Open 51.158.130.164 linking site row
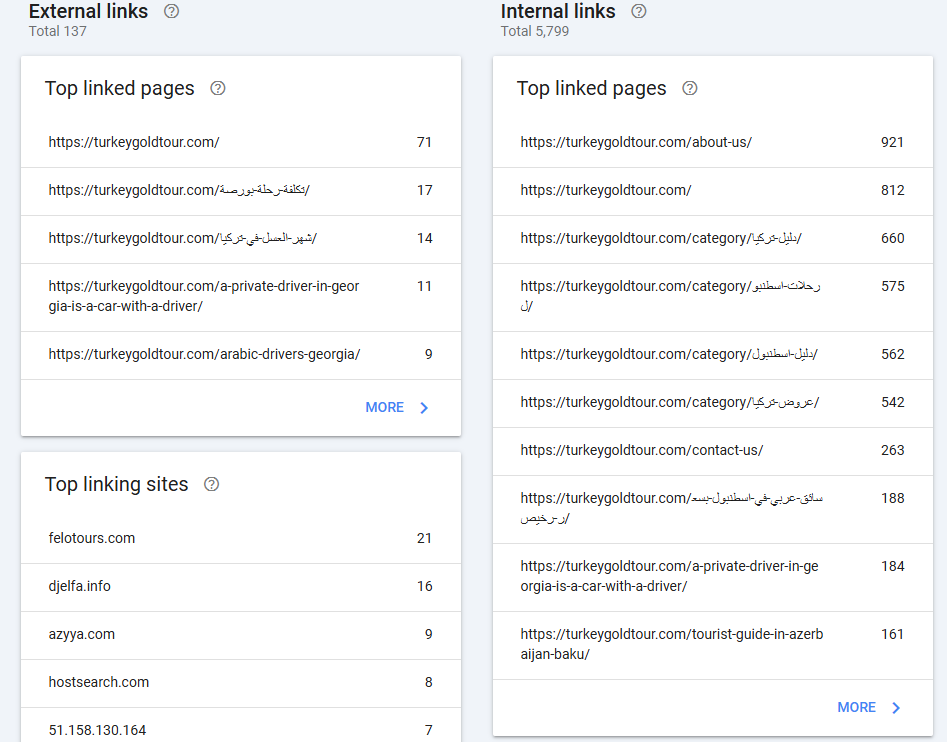The height and width of the screenshot is (742, 947). point(241,725)
